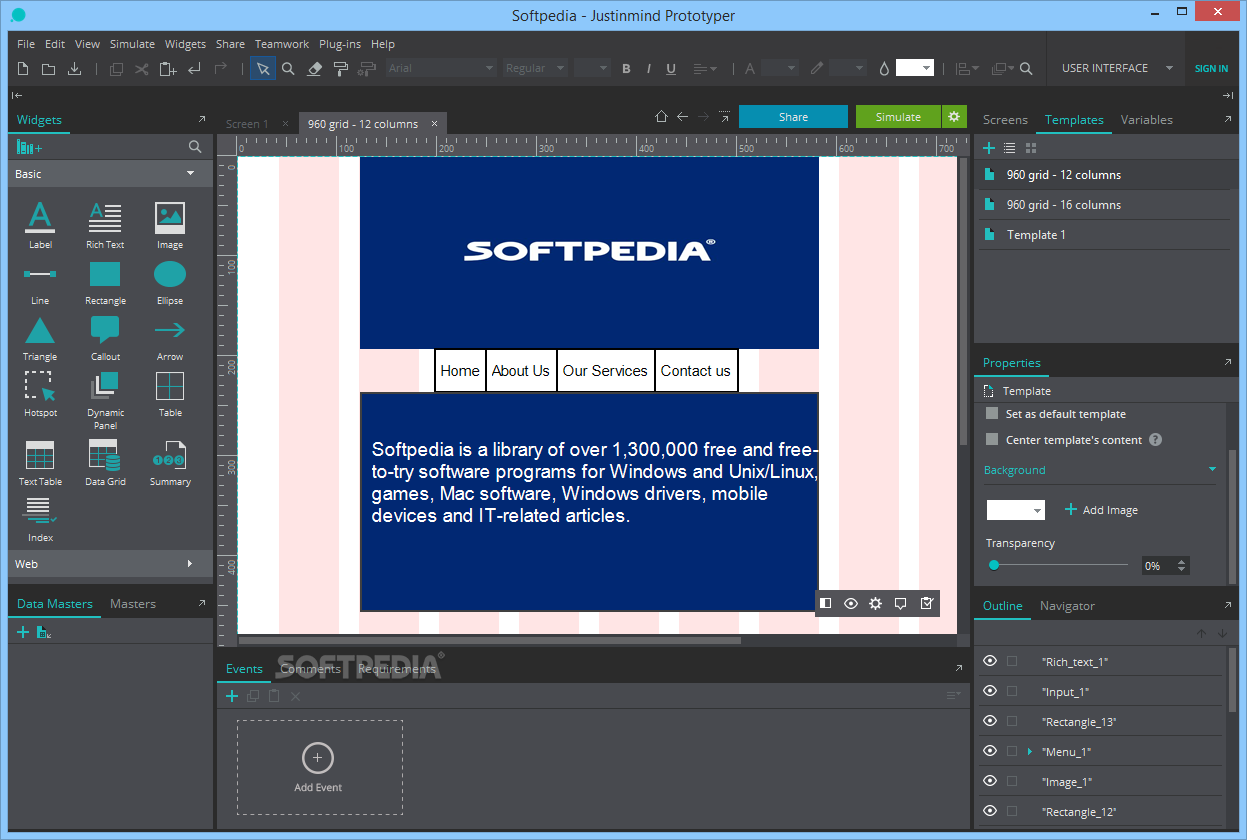
Task: Check Set as default template
Action: [992, 414]
